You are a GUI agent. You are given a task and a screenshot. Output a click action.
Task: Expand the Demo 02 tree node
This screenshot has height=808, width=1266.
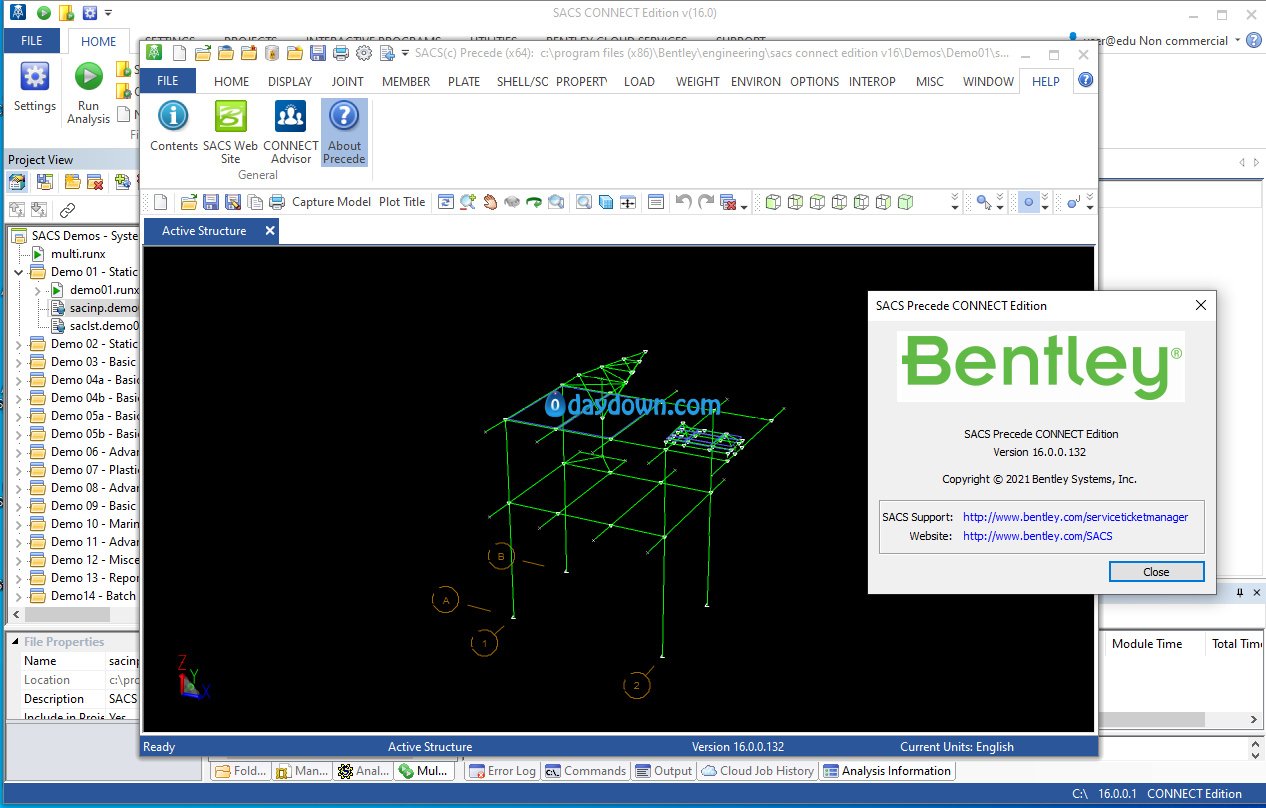[x=19, y=344]
